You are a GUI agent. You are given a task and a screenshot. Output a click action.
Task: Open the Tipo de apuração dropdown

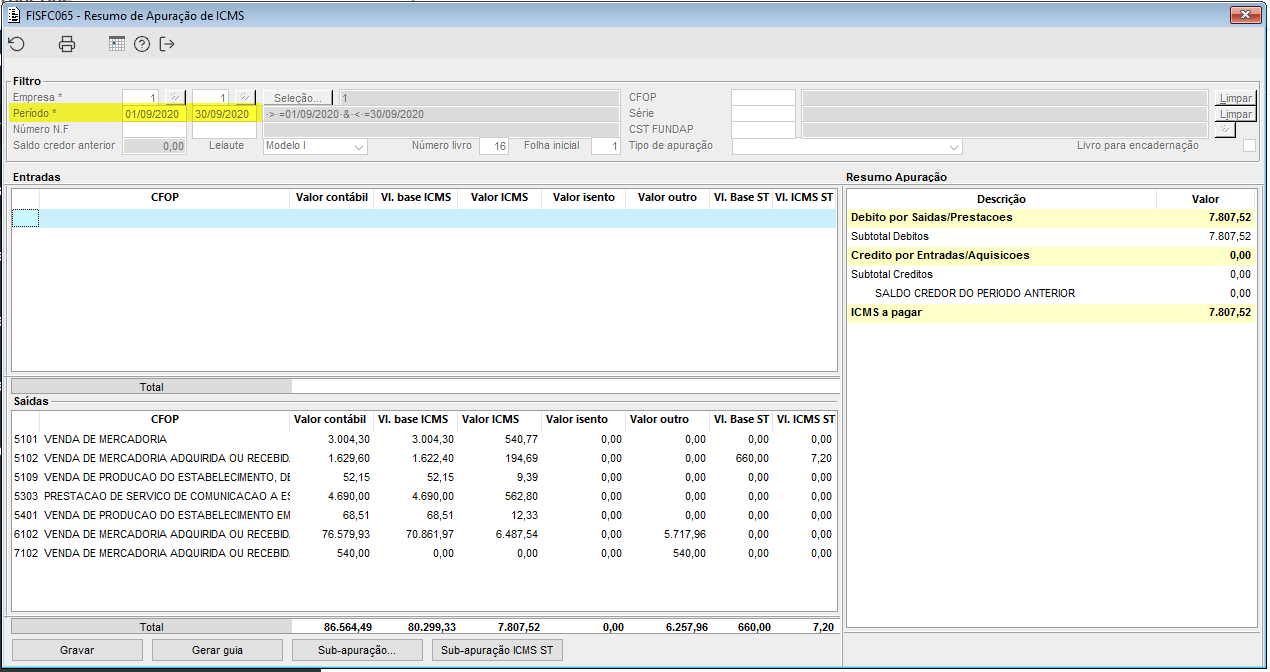[x=847, y=146]
